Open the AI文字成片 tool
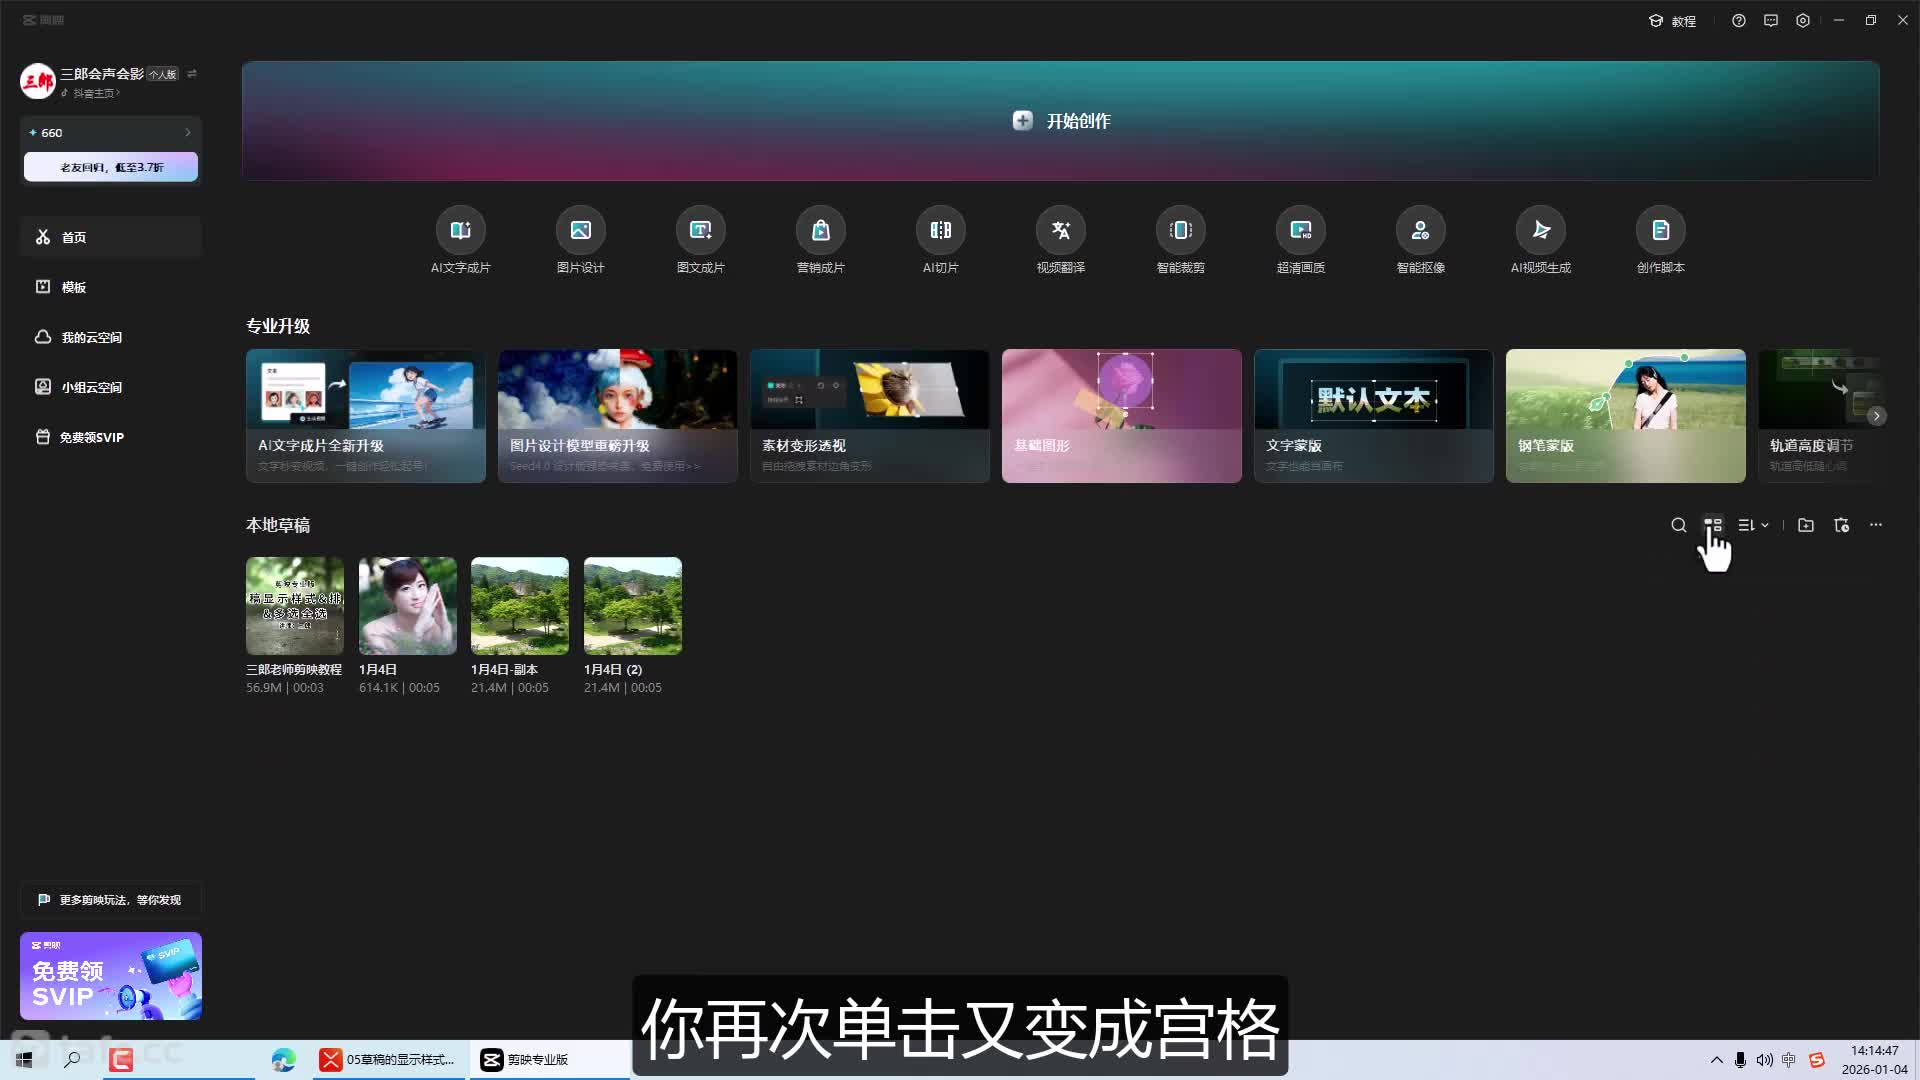The height and width of the screenshot is (1080, 1920). pyautogui.click(x=460, y=231)
